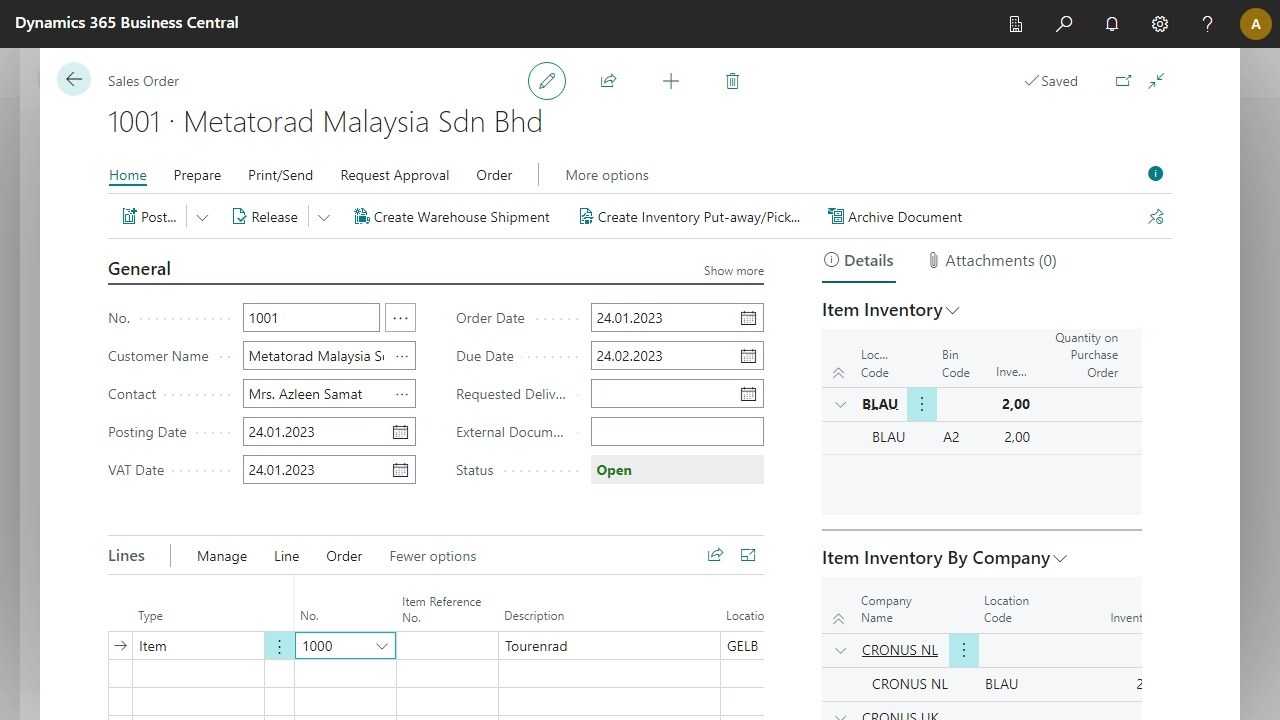Click Show more in the General section
1280x720 pixels.
pyautogui.click(x=733, y=270)
